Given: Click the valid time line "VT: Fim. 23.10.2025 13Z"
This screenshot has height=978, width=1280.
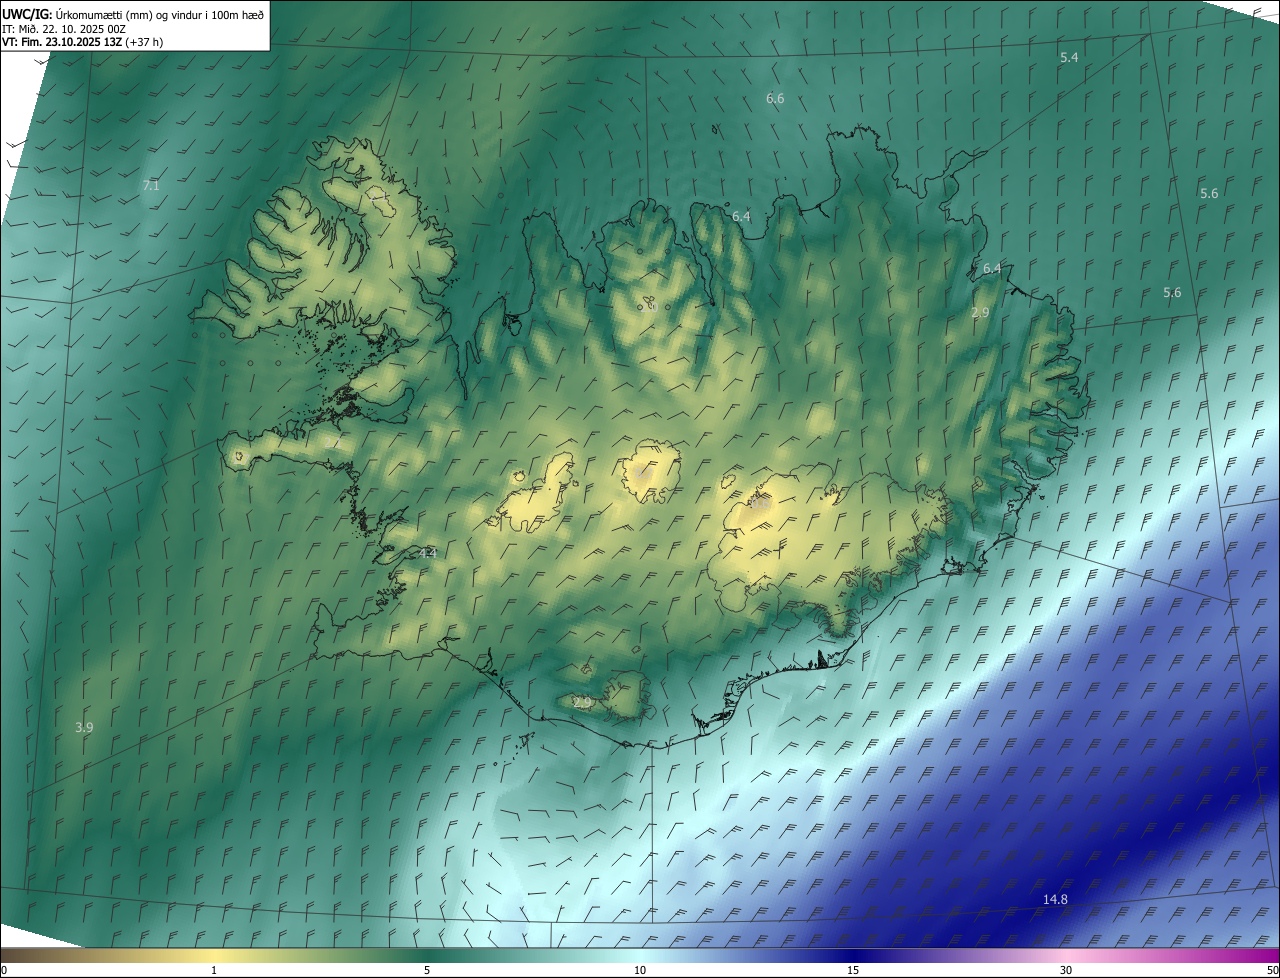Looking at the screenshot, I should point(63,42).
